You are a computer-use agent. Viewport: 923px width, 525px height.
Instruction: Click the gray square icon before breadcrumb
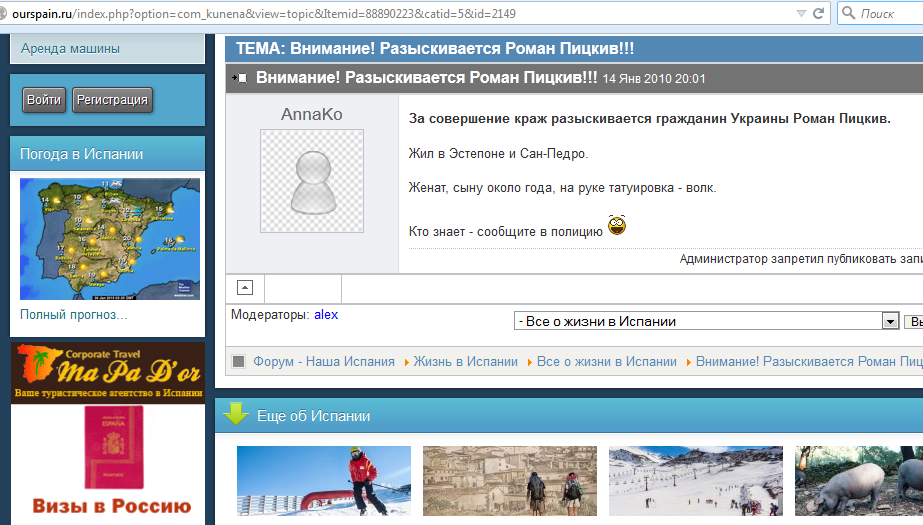239,362
